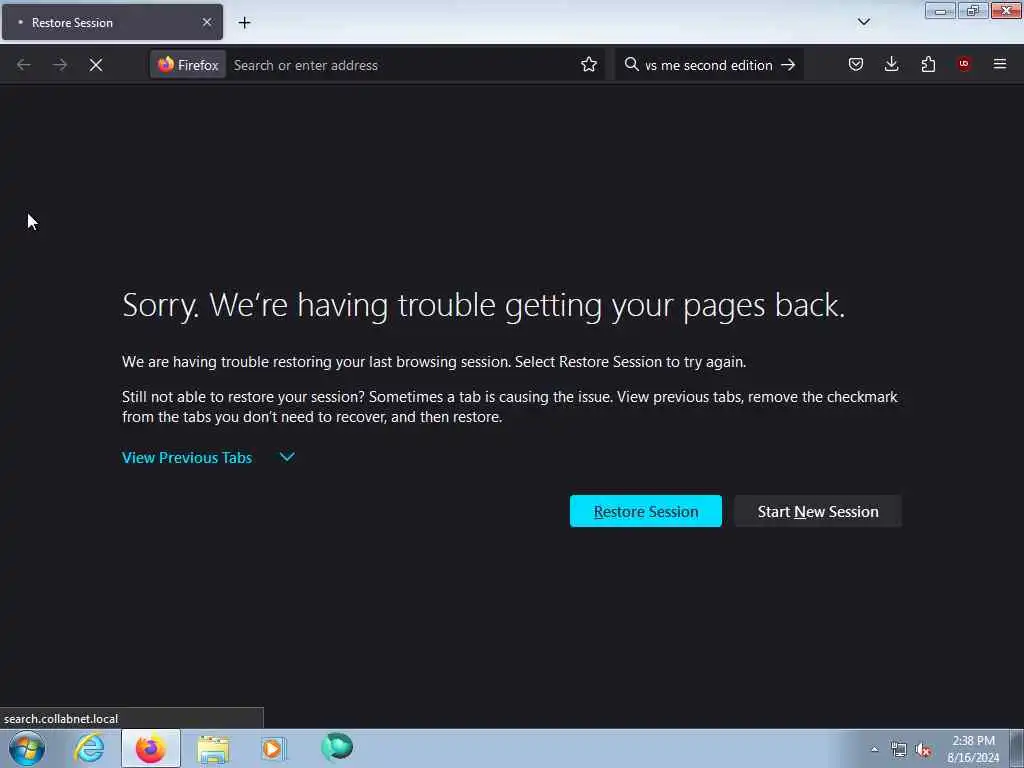The image size is (1024, 768).
Task: Open a new tab with plus button
Action: pyautogui.click(x=244, y=22)
